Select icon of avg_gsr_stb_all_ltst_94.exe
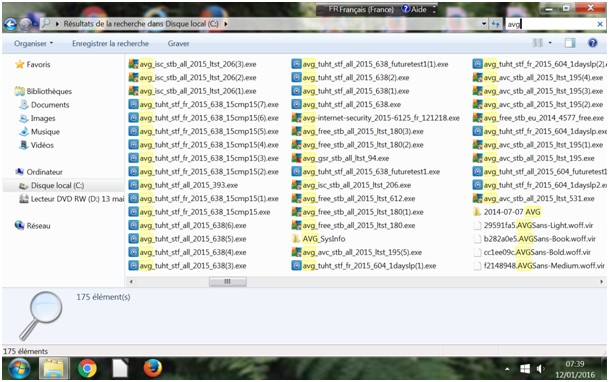 pos(297,158)
